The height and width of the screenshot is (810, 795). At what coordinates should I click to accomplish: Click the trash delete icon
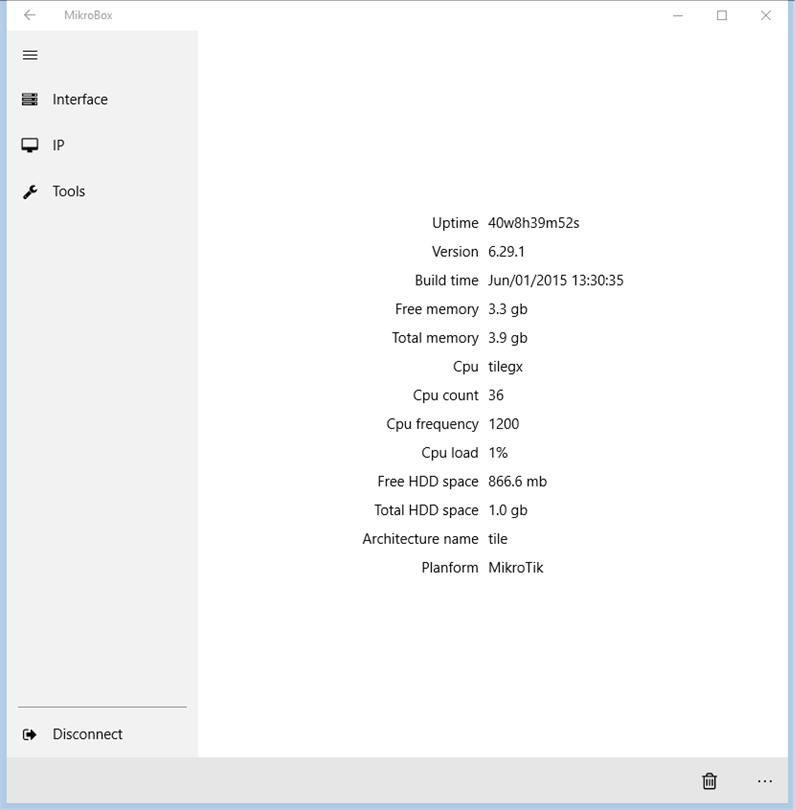point(709,781)
